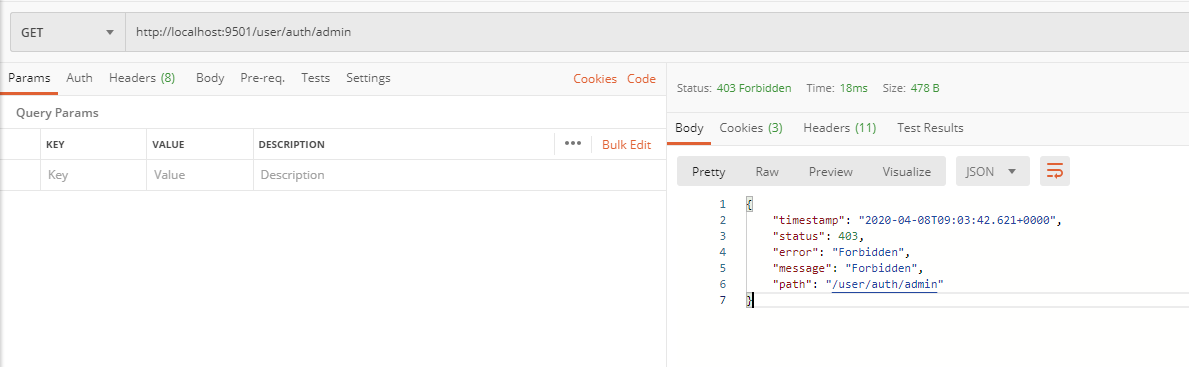Viewport: 1189px width, 367px height.
Task: Open the three-dots column options menu
Action: (x=573, y=143)
